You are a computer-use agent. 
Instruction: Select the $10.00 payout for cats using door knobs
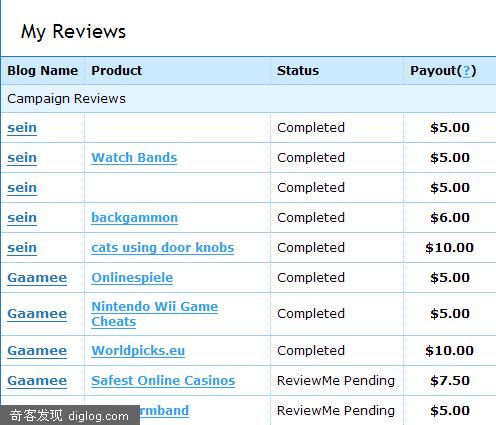[449, 248]
